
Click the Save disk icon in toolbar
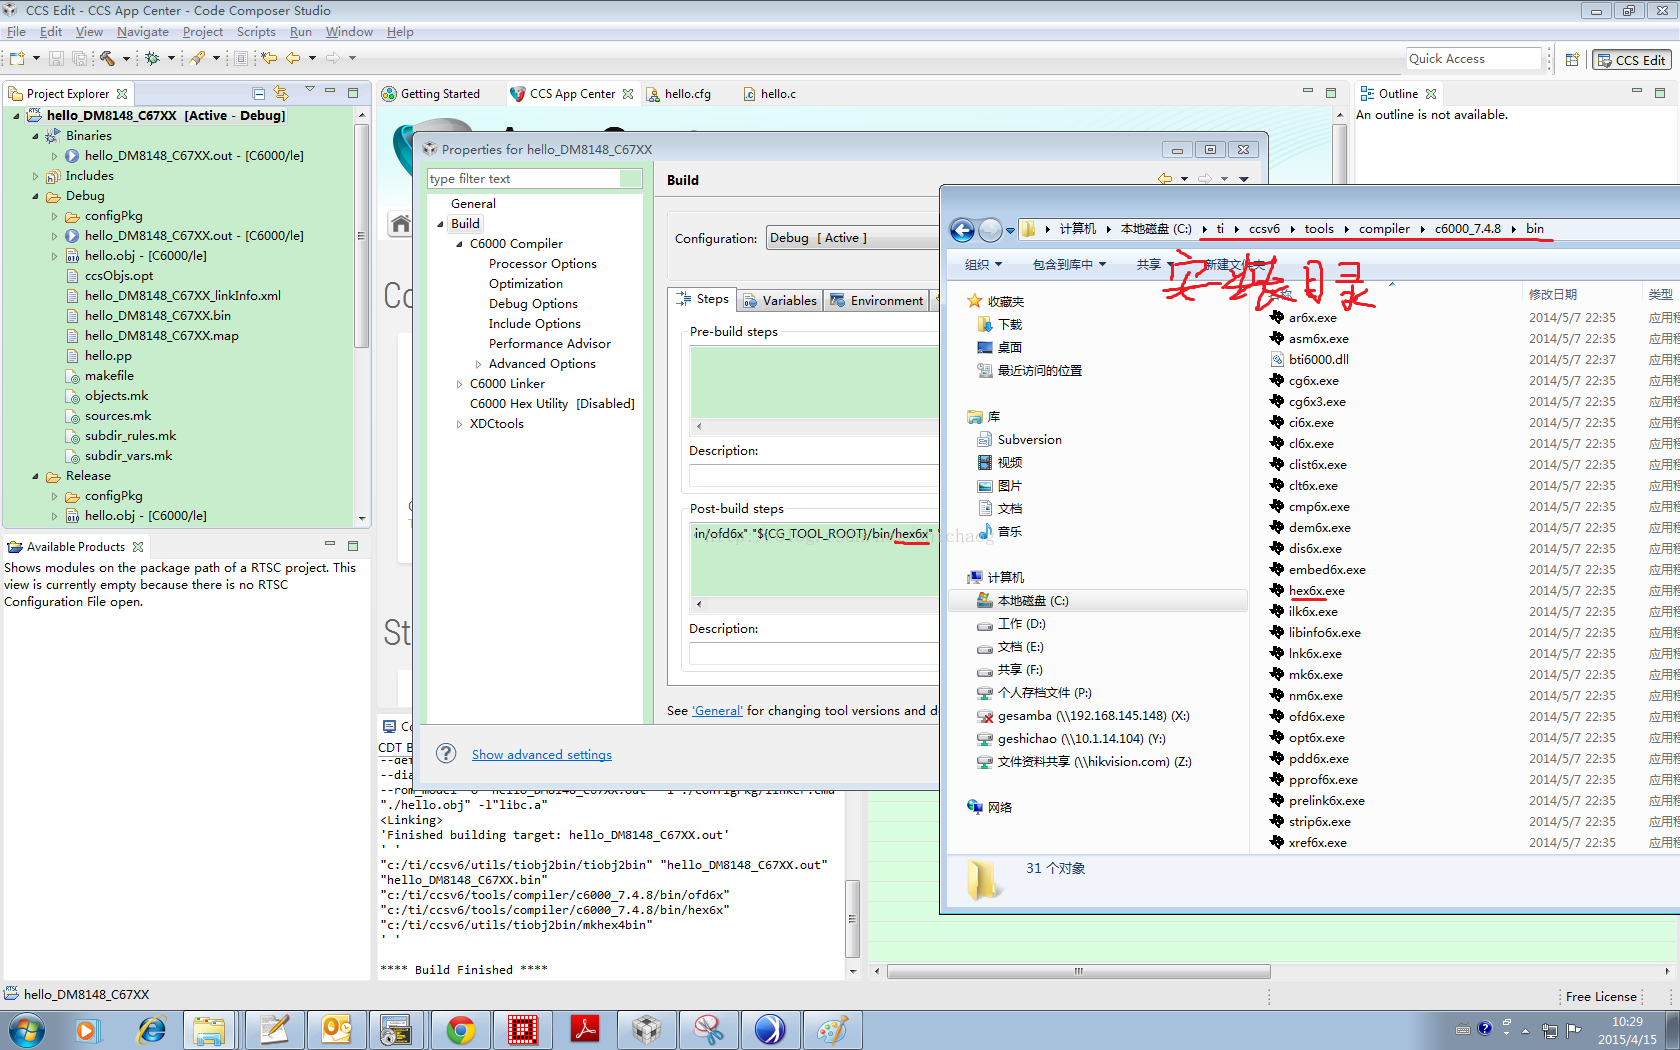point(56,58)
